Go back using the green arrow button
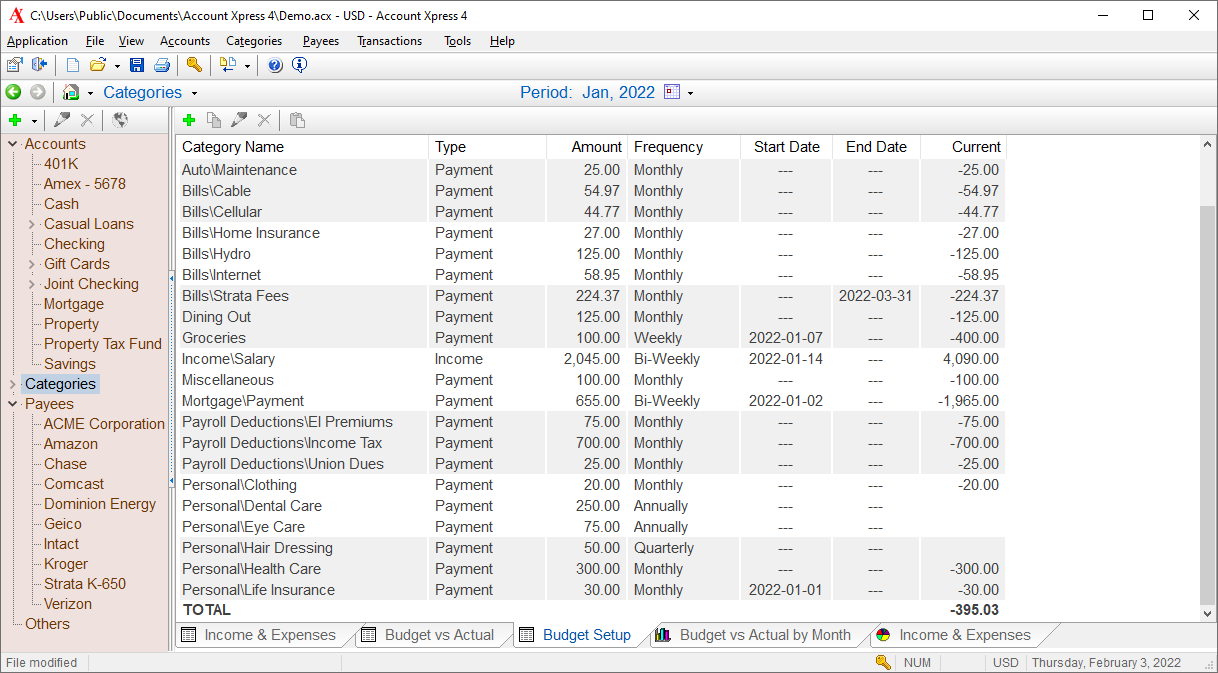 [x=13, y=92]
